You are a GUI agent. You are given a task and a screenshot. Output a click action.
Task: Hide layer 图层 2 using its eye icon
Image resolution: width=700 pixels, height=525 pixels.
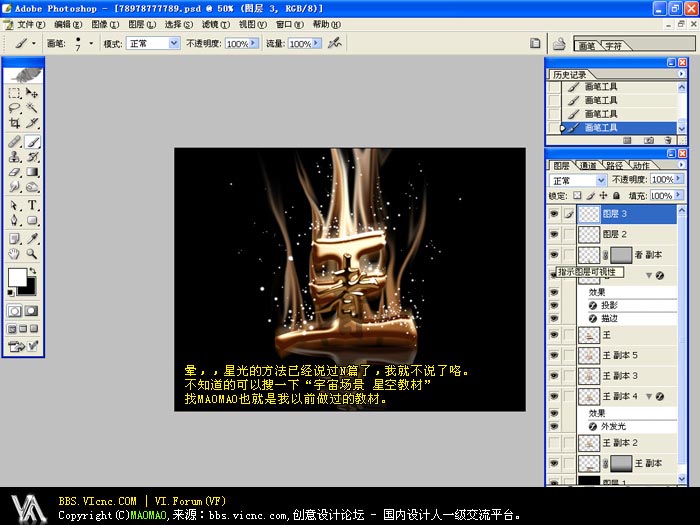coord(555,234)
